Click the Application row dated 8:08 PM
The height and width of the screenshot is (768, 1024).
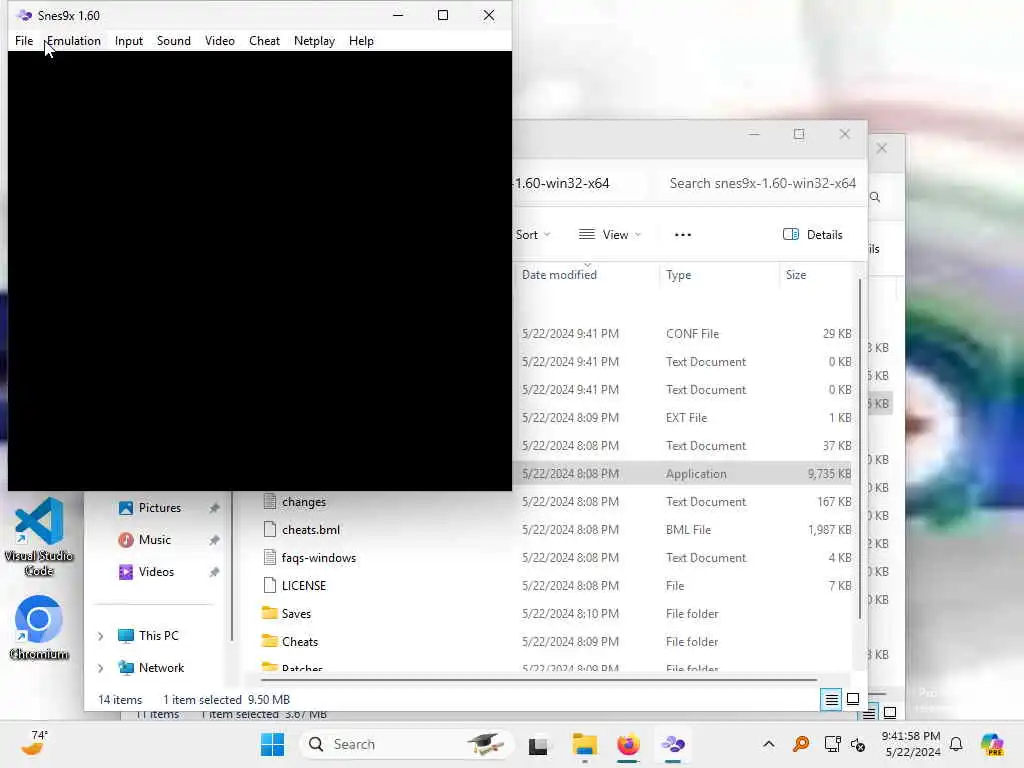[x=684, y=473]
